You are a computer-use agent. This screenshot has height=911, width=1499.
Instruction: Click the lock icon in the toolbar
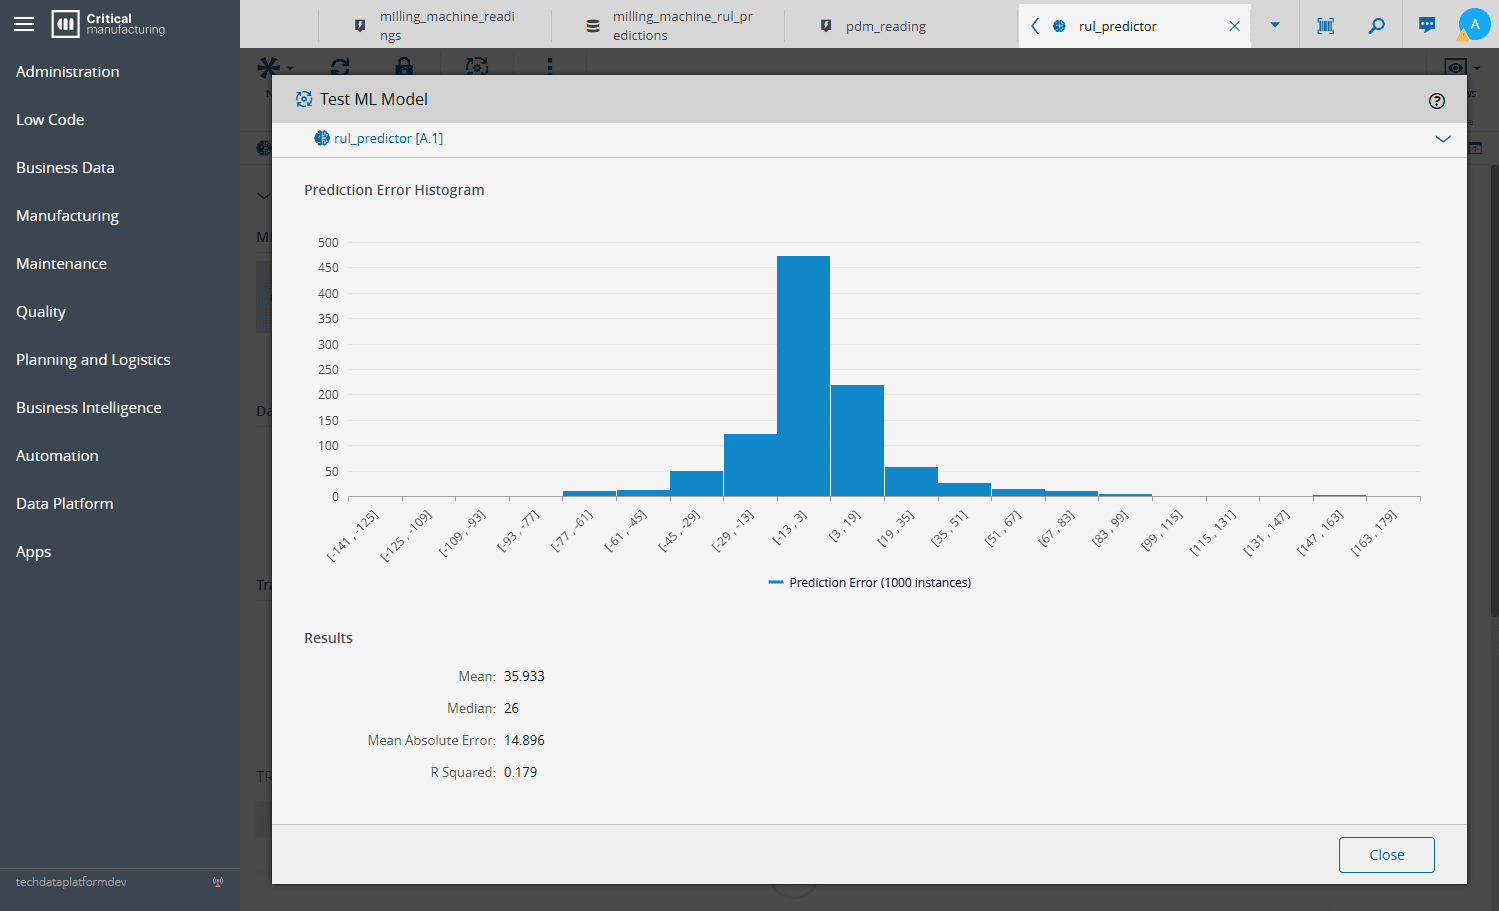pos(404,65)
